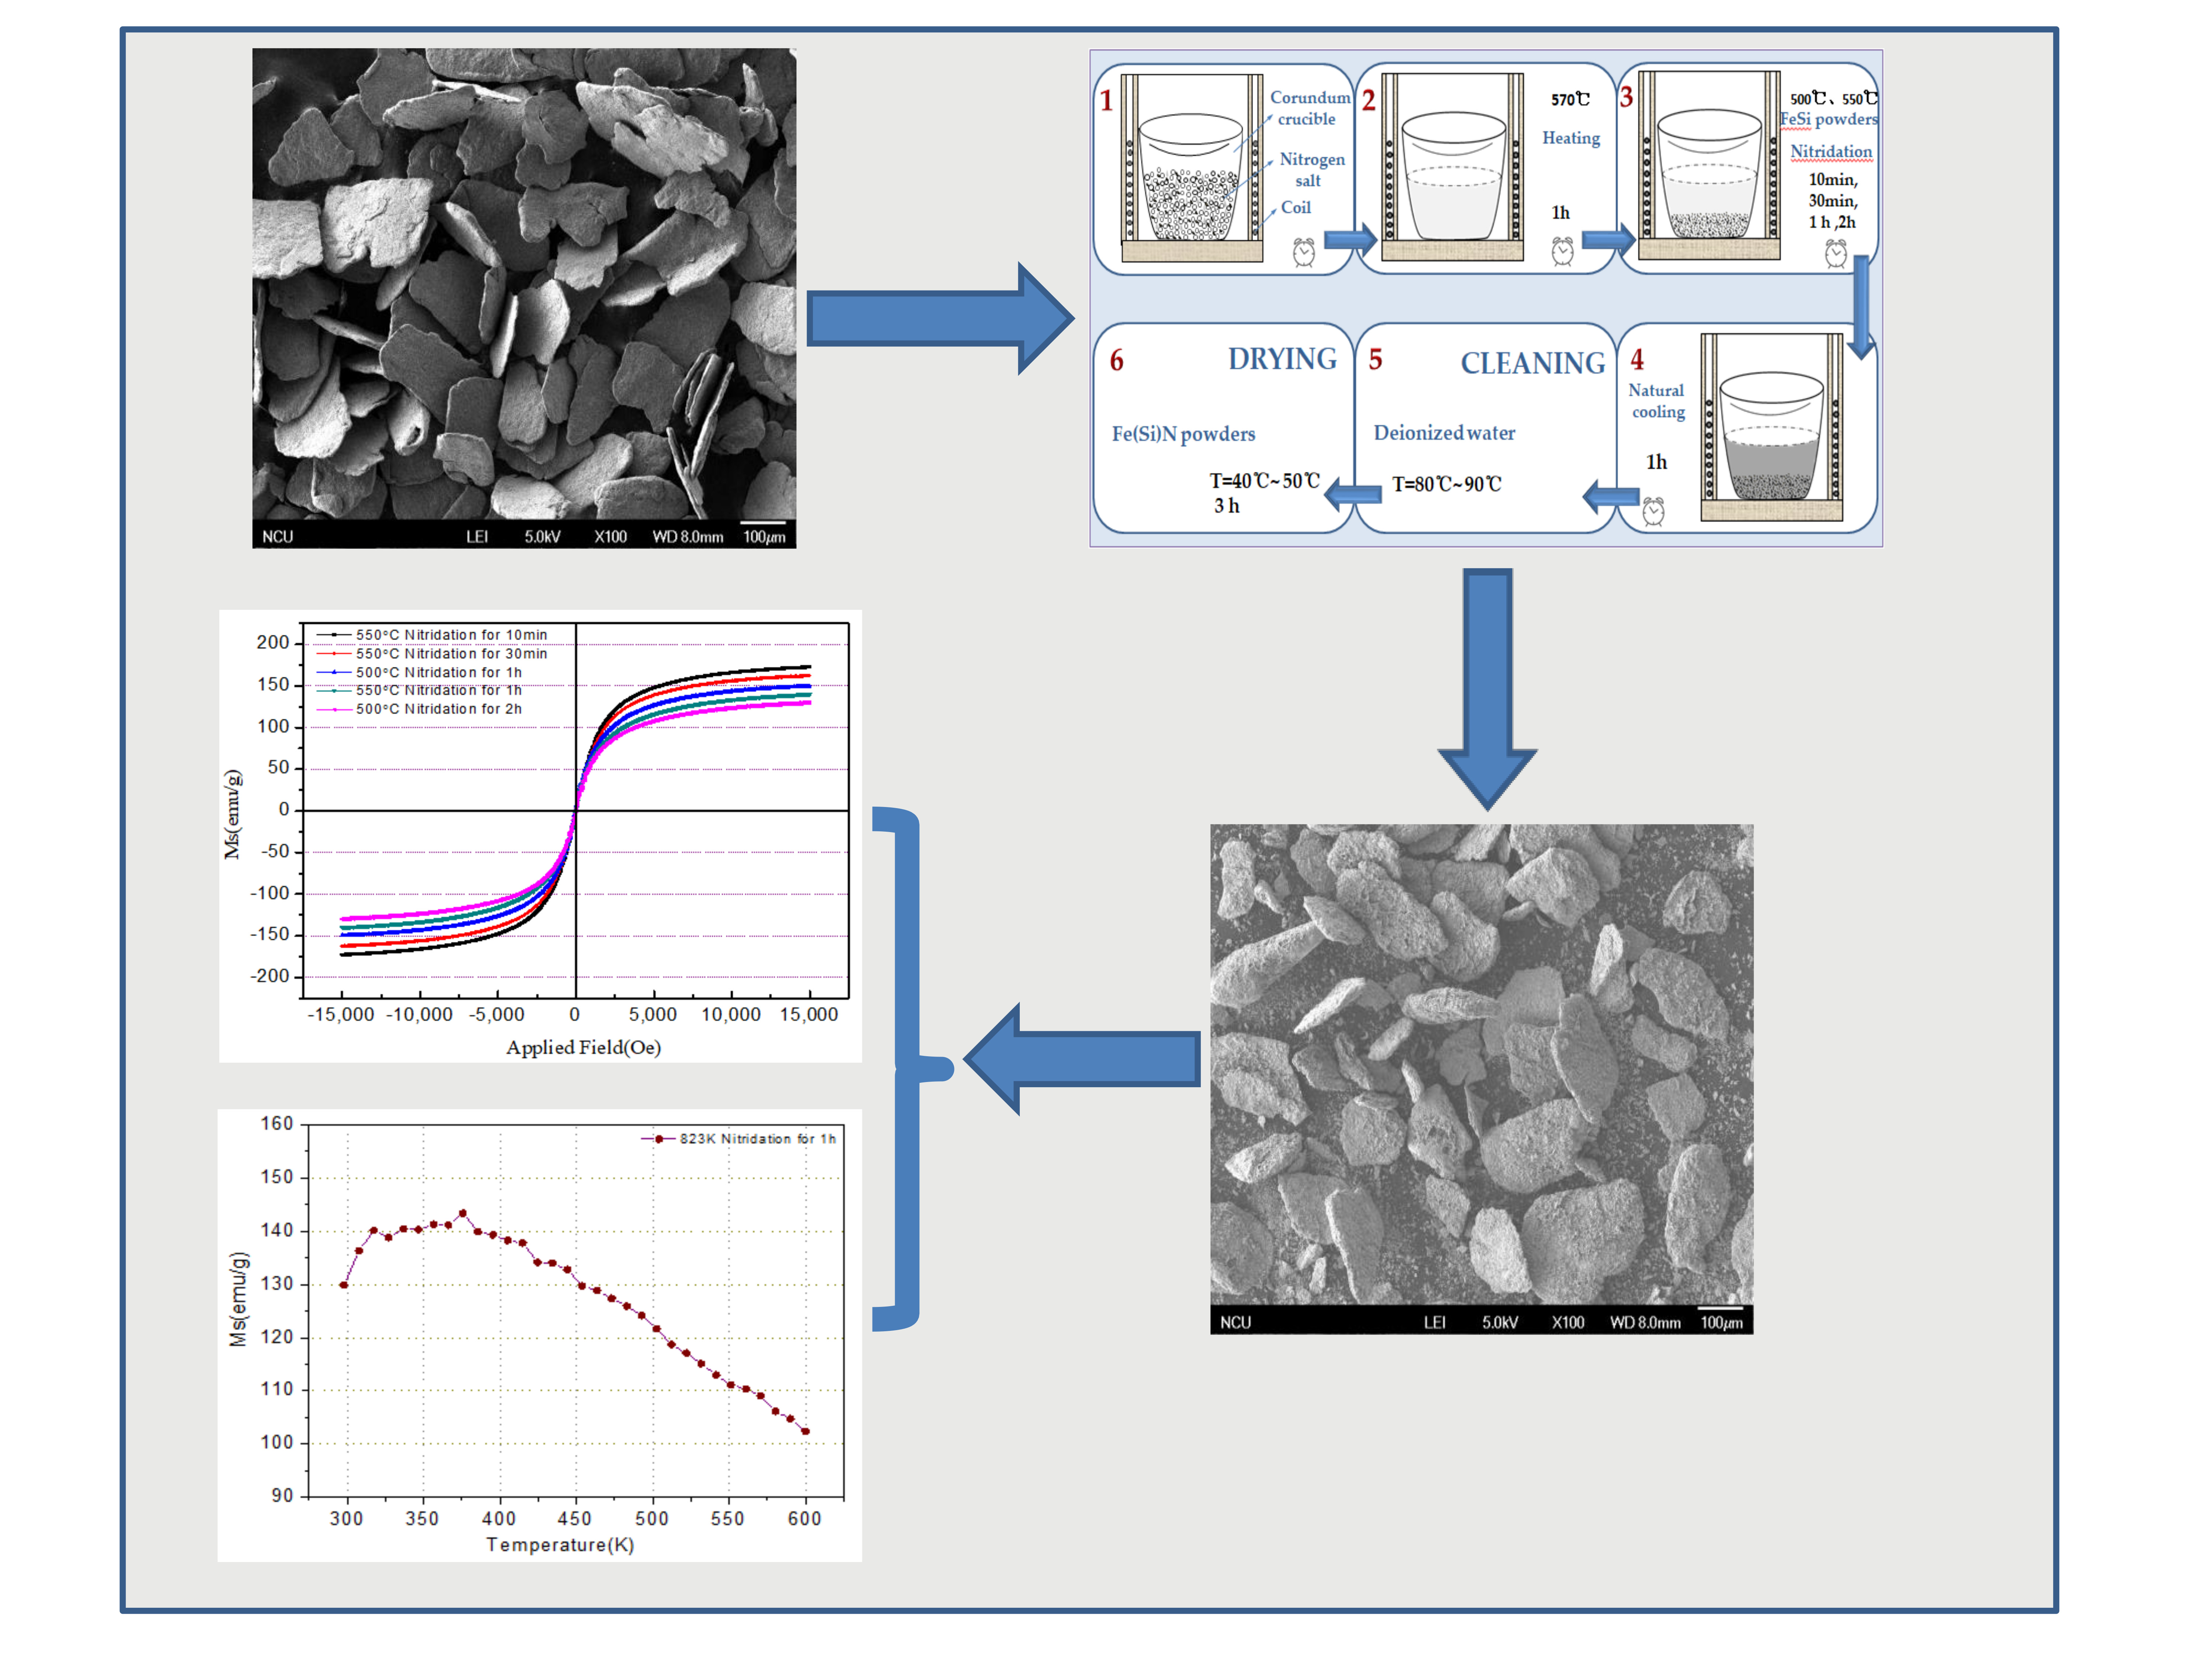Click the '15,000' tick on applied field axis
Viewport: 2212px width, 1659px height.
[x=809, y=1015]
